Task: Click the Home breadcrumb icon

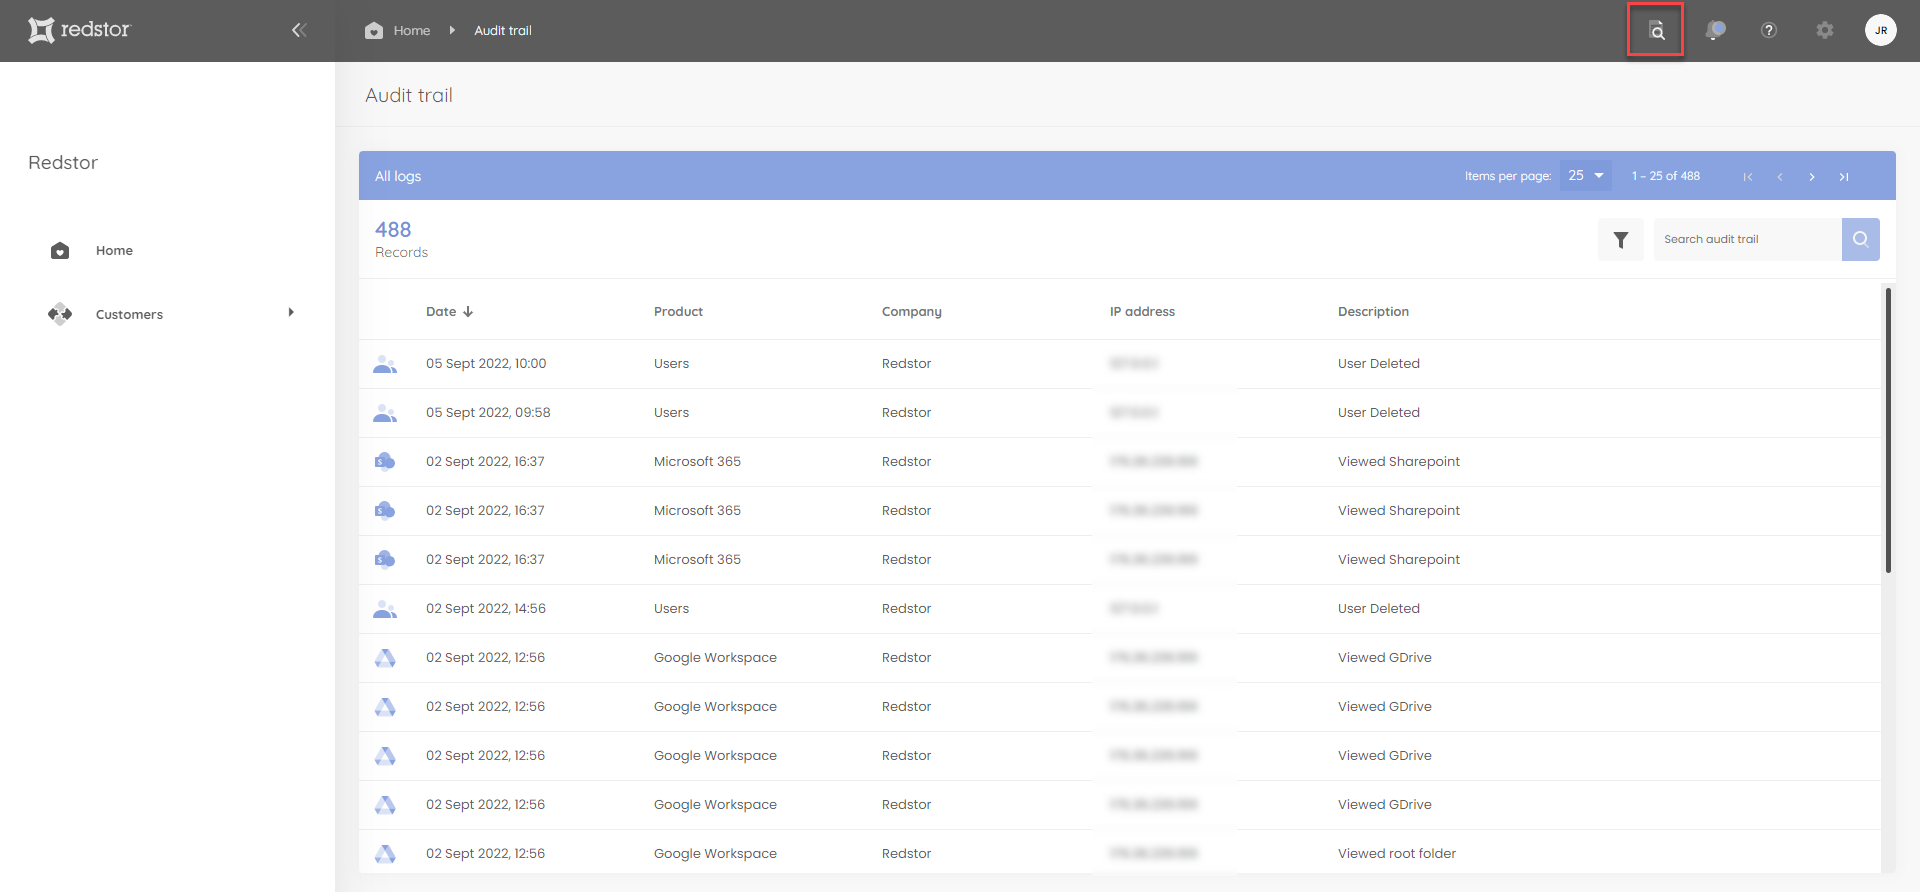Action: pos(374,30)
